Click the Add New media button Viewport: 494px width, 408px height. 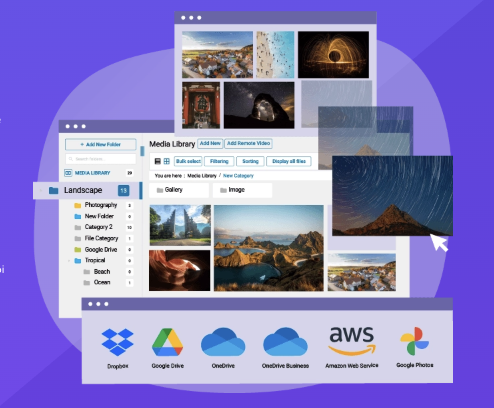pyautogui.click(x=210, y=143)
